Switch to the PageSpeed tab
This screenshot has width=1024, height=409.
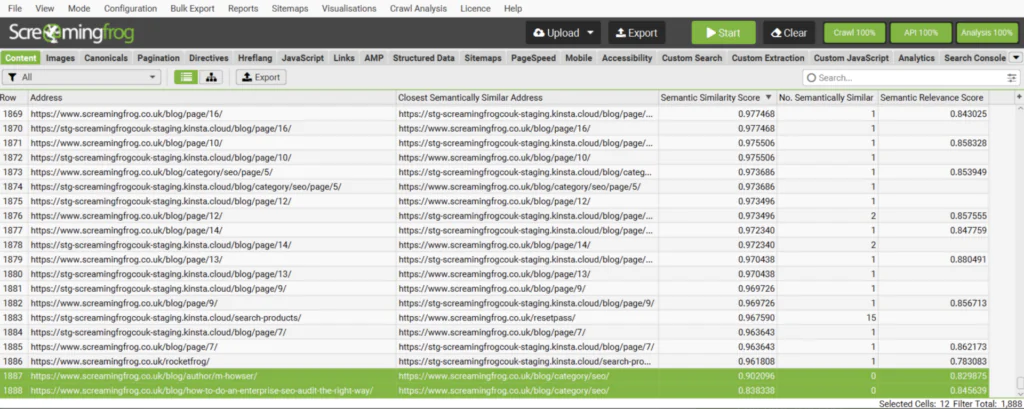click(x=534, y=58)
